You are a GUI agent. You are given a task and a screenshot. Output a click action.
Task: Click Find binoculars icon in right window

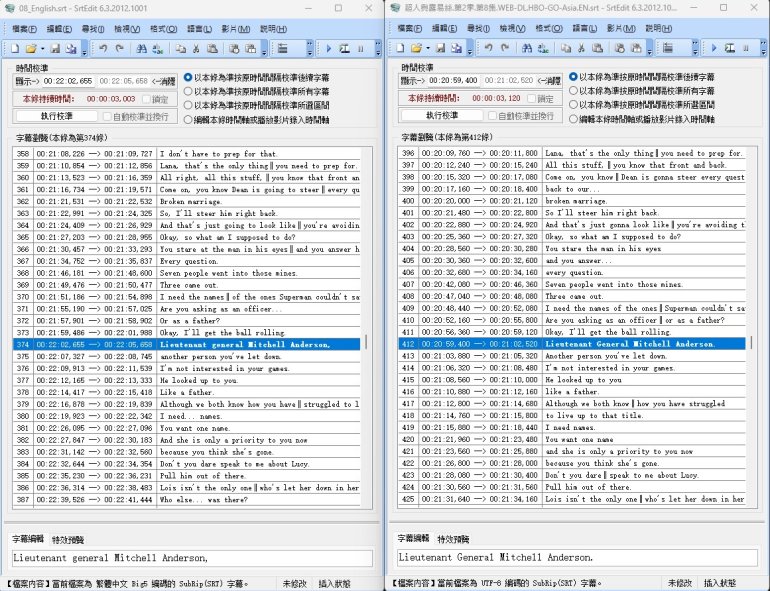(527, 48)
